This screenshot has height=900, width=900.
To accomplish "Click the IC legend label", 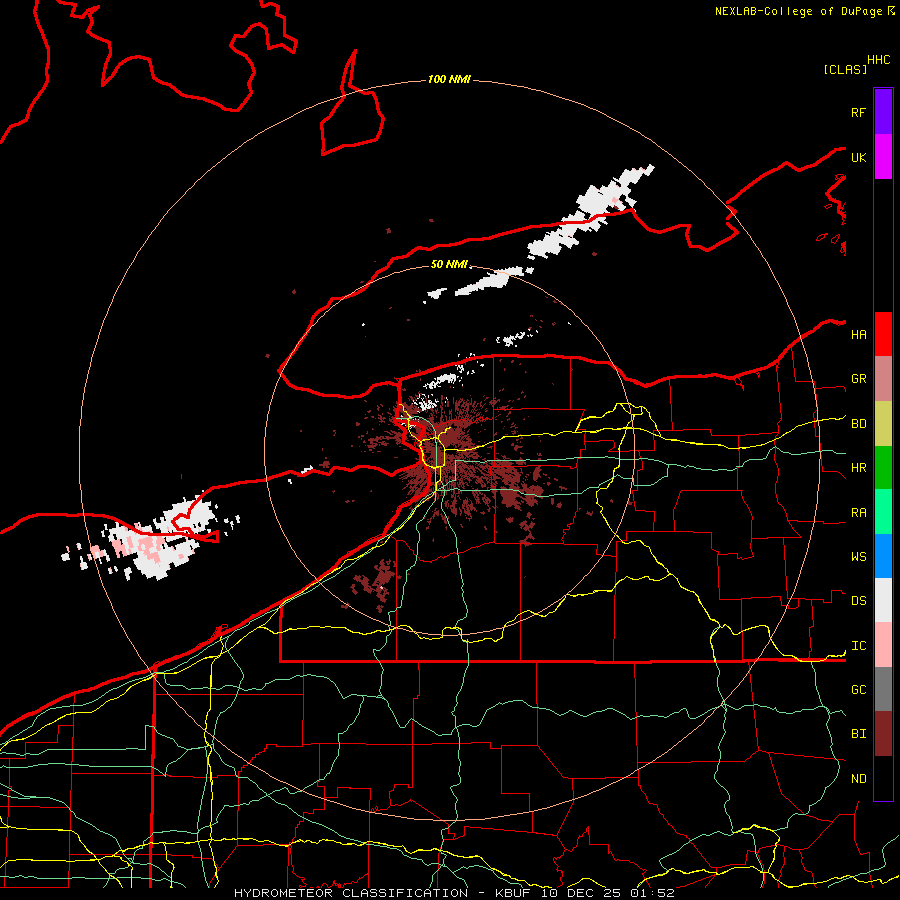I will coord(858,646).
